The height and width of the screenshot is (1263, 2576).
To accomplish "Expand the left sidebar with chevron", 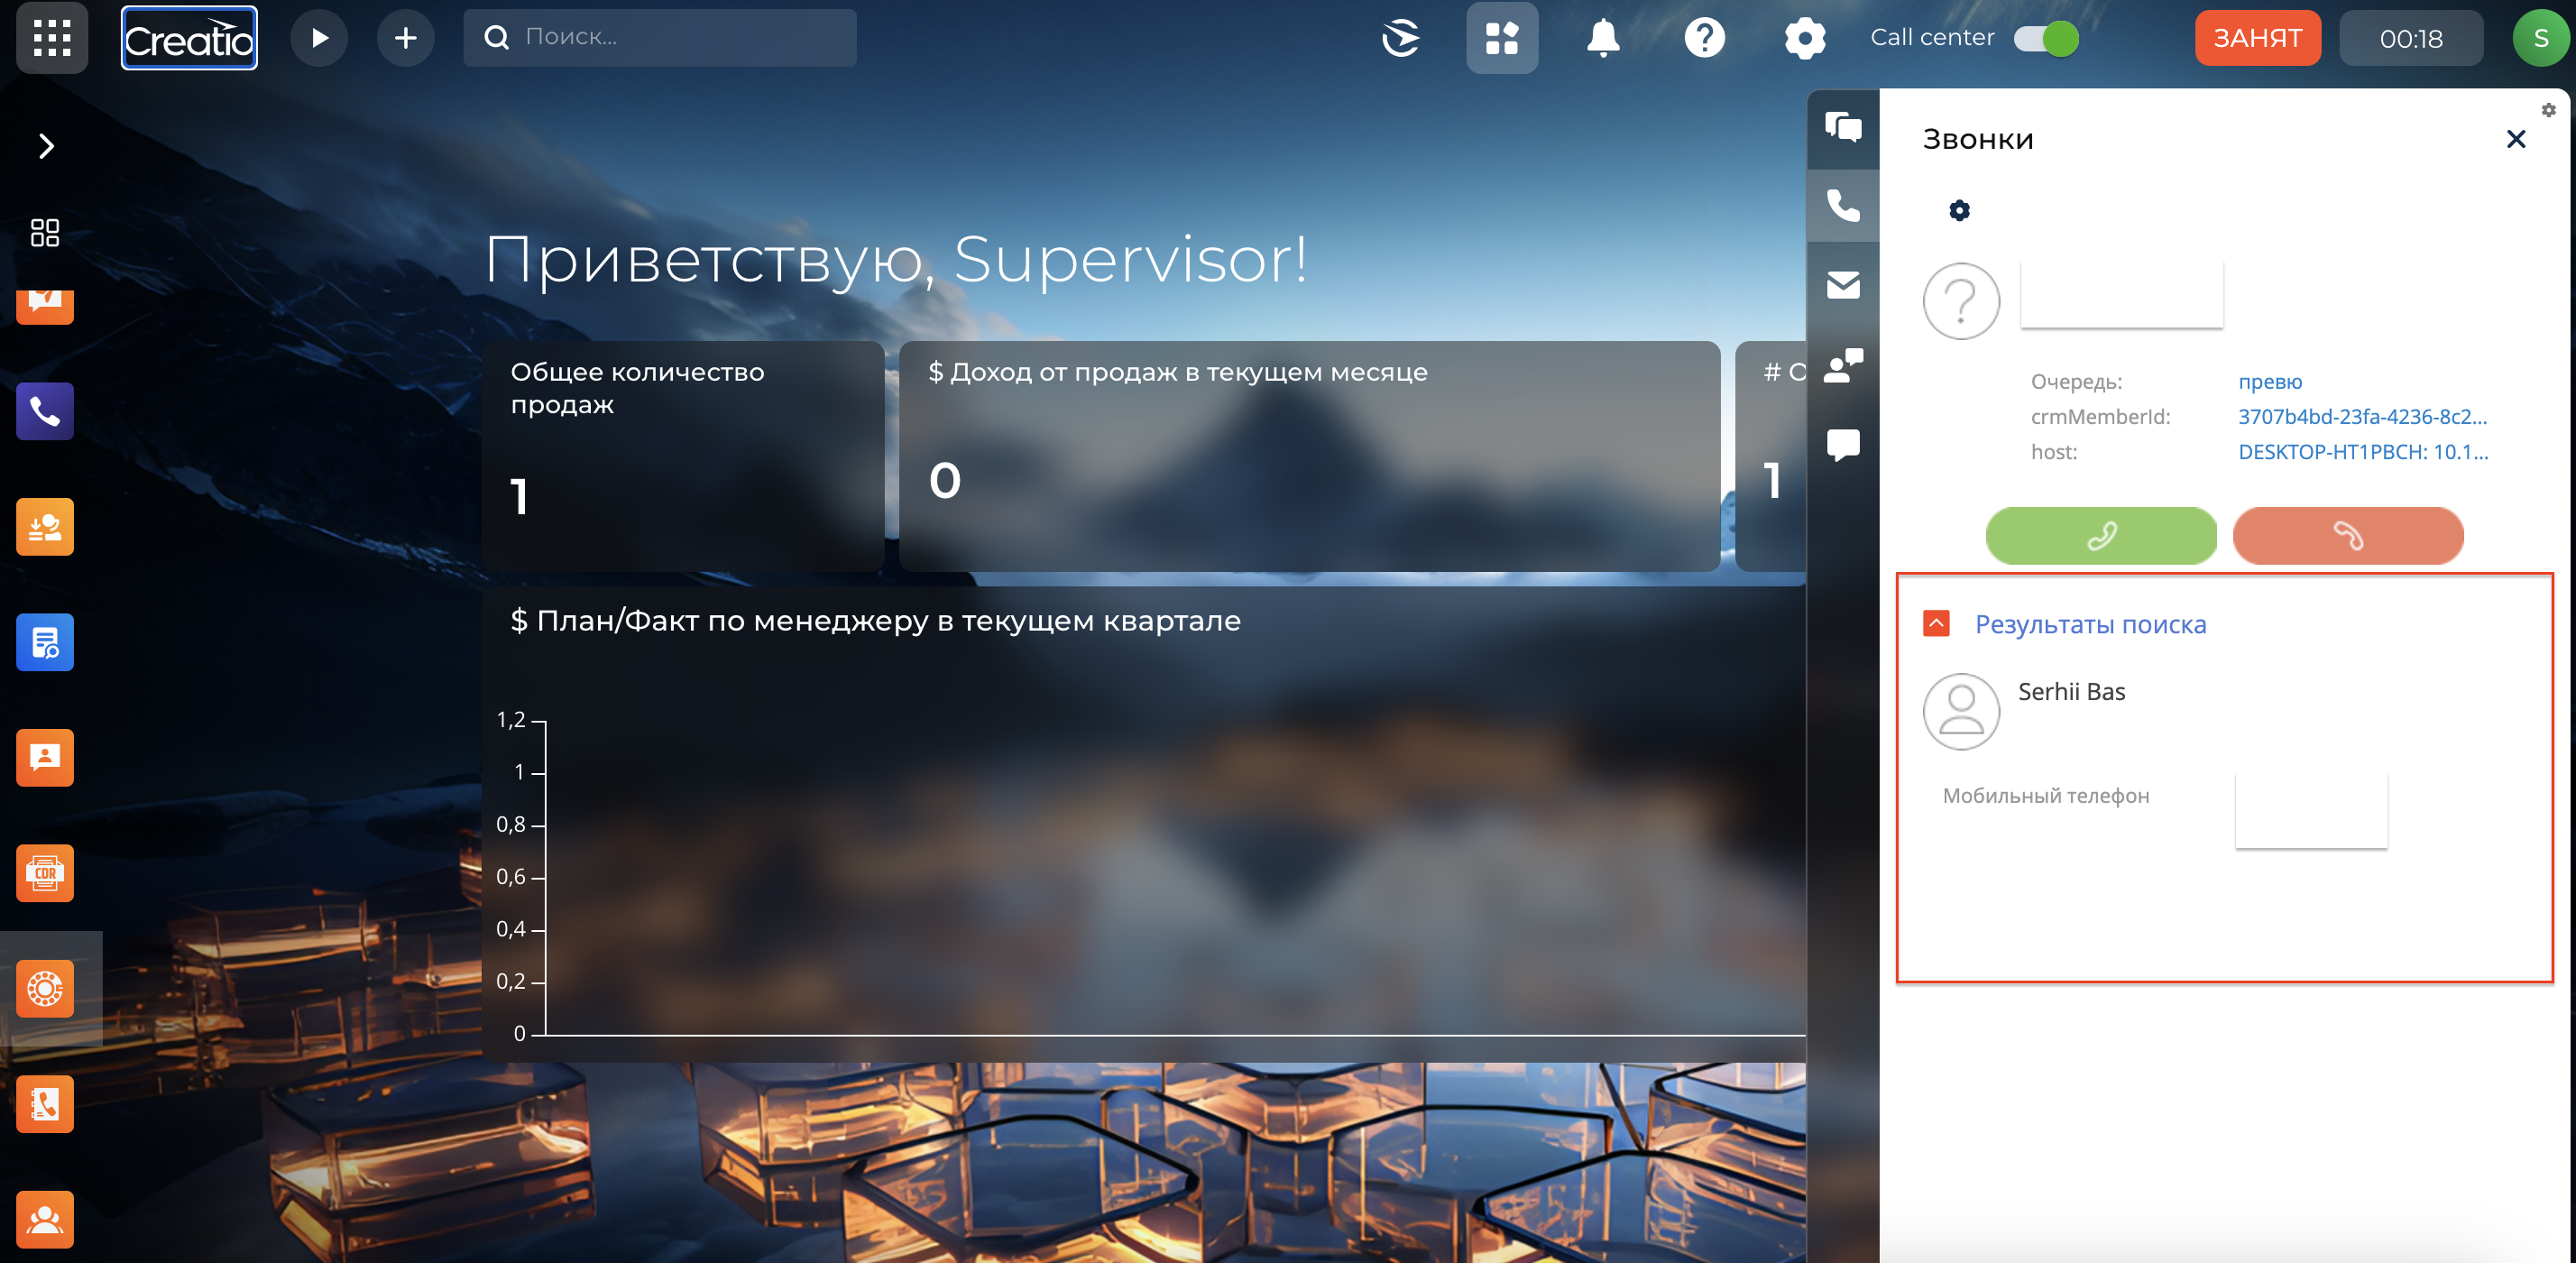I will click(x=46, y=146).
